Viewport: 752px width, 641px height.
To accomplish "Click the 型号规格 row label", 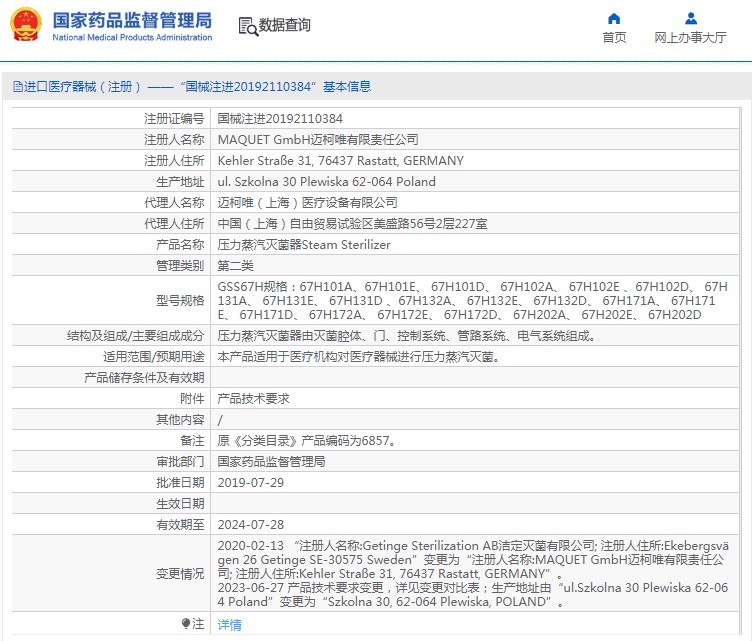I will tap(180, 301).
